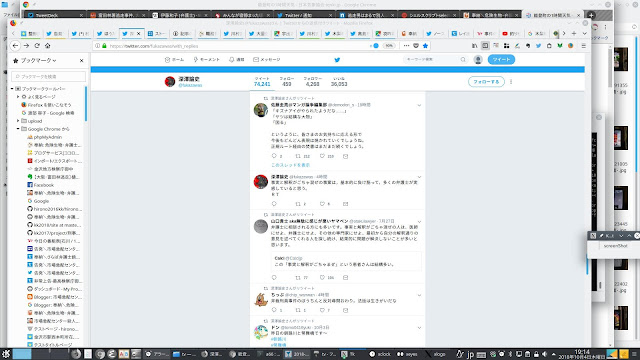Like the ちゃぷ tweet with 7 likes
Image resolution: width=640 pixels, height=360 pixels.
322,310
